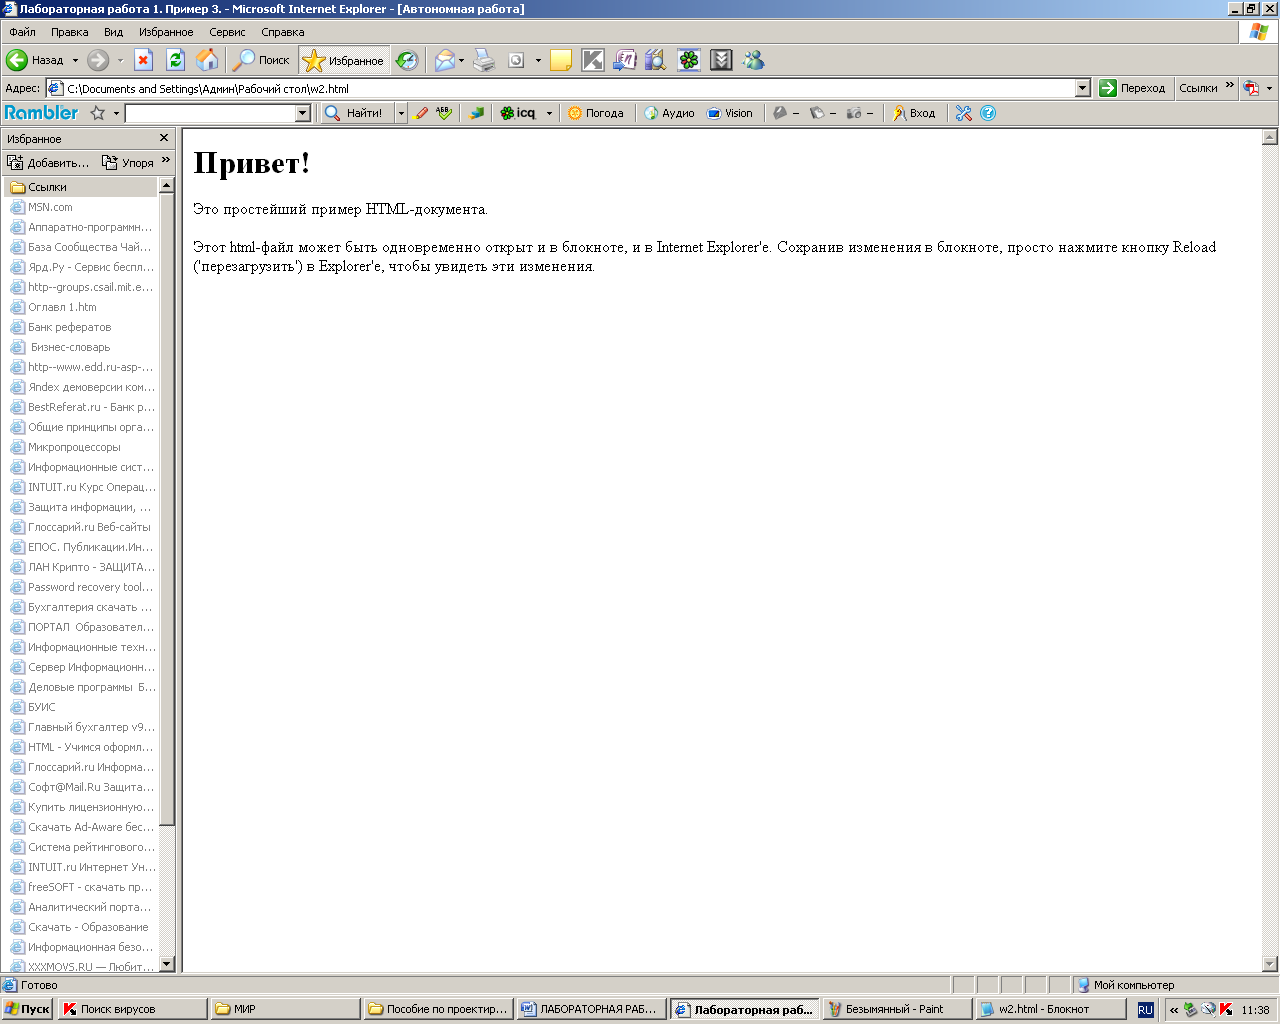Click the Kaspersky tray icon
1280x1024 pixels.
click(x=1226, y=1010)
